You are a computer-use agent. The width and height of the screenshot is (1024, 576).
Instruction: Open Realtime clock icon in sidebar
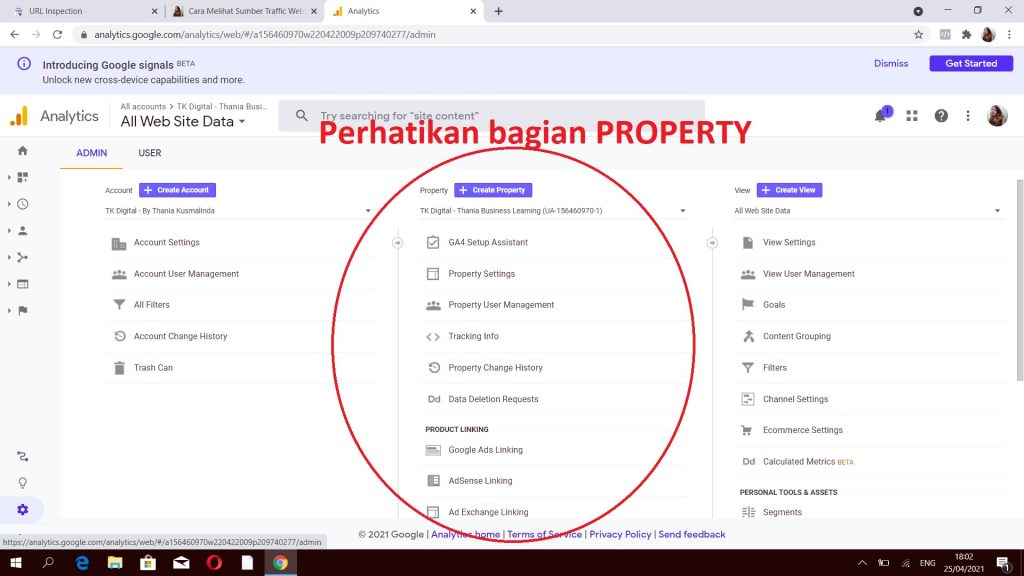click(x=23, y=204)
